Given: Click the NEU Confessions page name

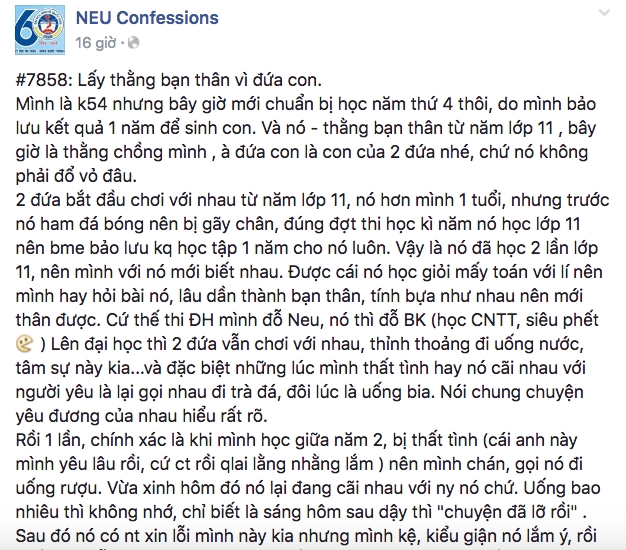Looking at the screenshot, I should point(148,19).
